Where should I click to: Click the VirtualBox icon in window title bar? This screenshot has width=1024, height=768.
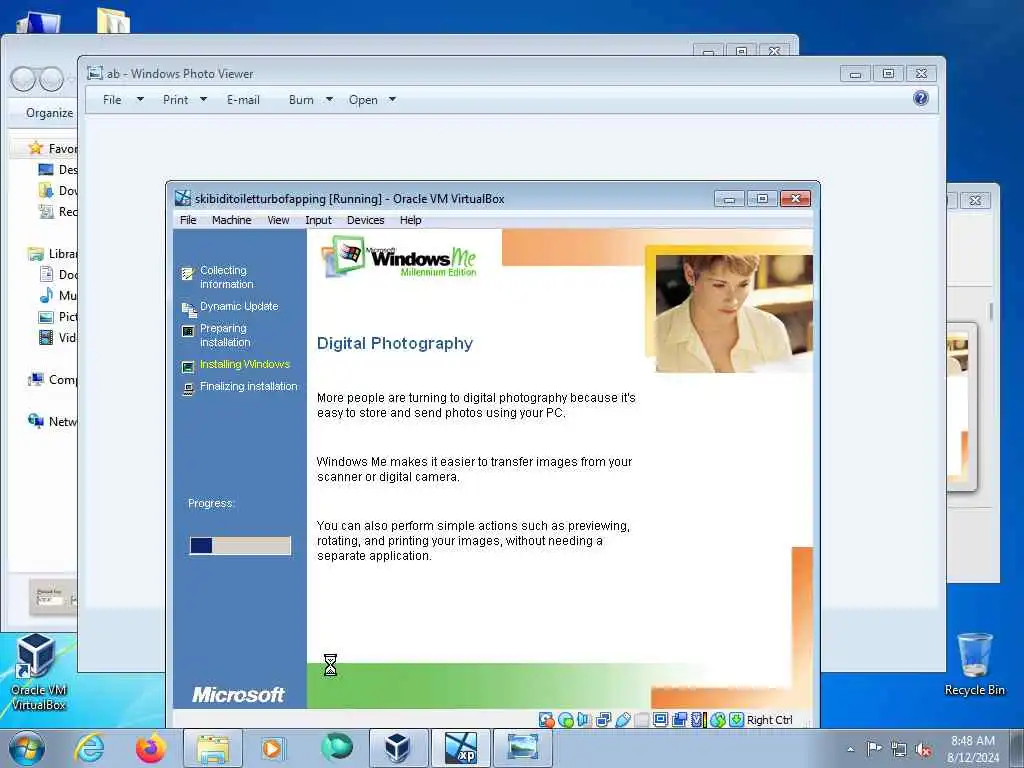[183, 199]
